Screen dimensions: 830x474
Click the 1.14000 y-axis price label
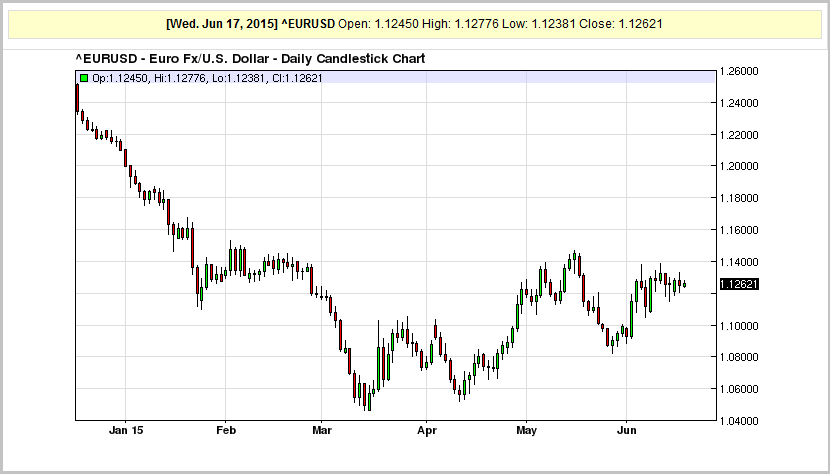pyautogui.click(x=739, y=262)
